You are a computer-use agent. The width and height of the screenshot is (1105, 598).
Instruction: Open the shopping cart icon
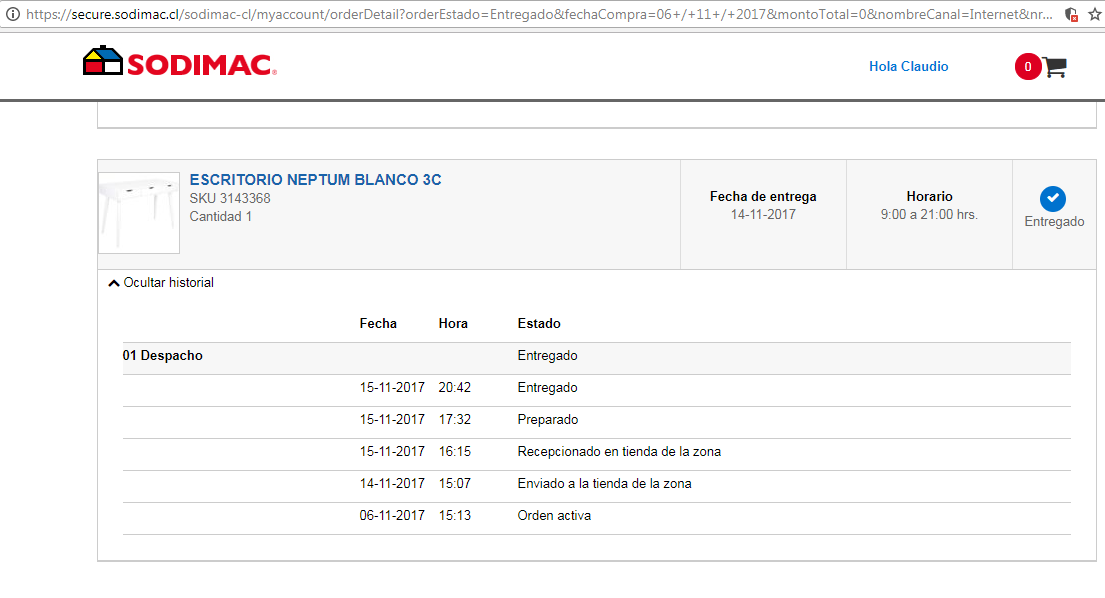1055,67
